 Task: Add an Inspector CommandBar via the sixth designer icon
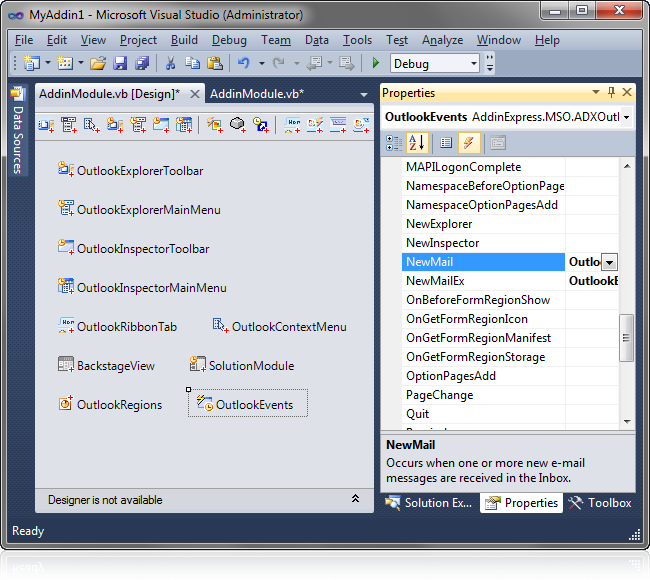click(161, 125)
